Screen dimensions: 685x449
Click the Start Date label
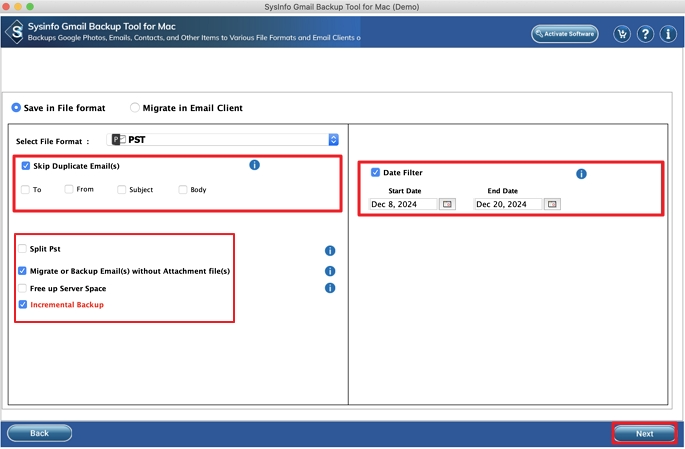[x=405, y=191]
